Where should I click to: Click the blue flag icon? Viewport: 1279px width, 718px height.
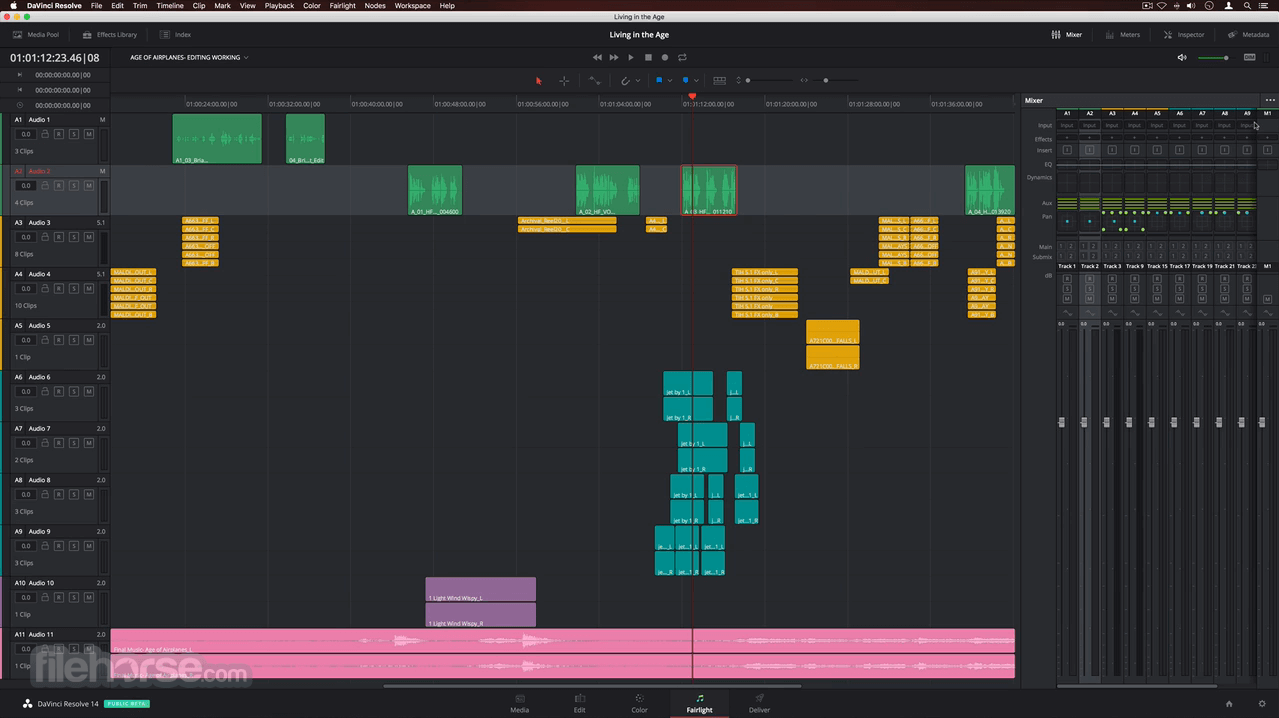click(659, 80)
